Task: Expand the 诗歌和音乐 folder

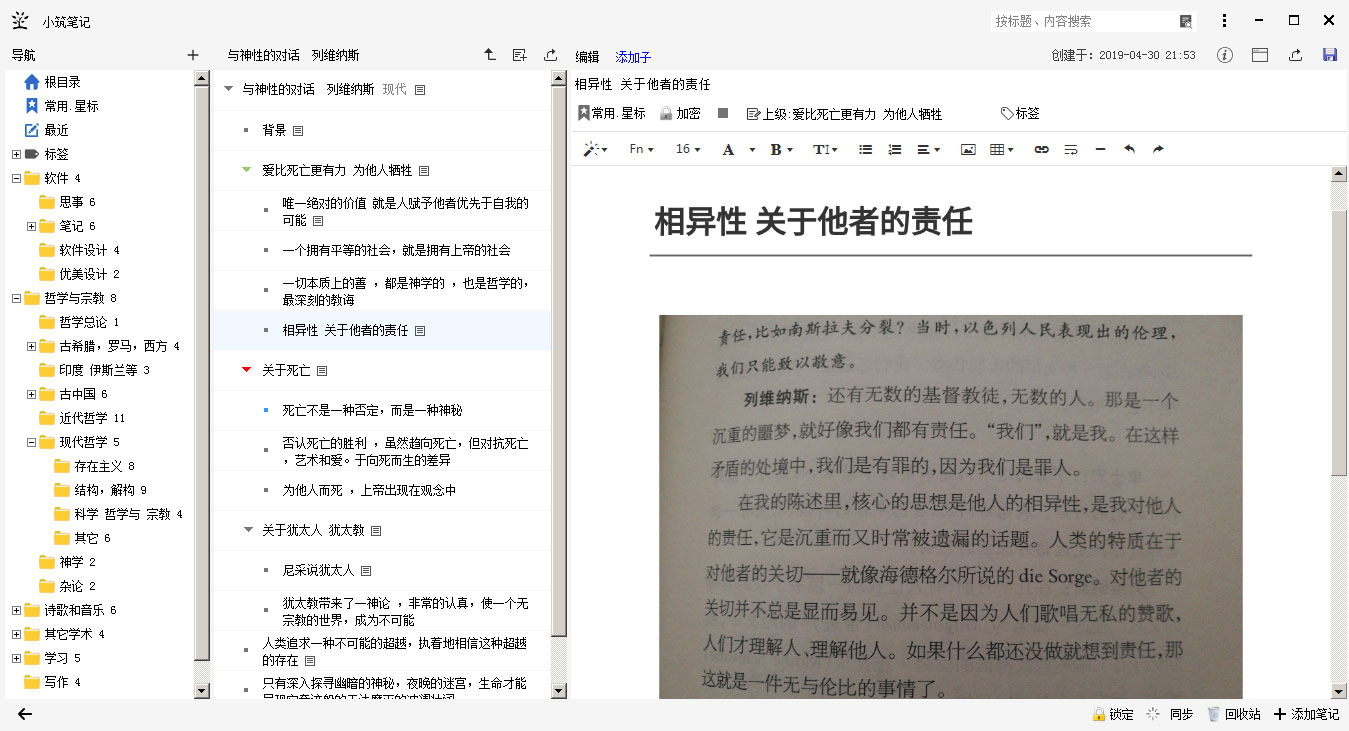Action: 16,610
